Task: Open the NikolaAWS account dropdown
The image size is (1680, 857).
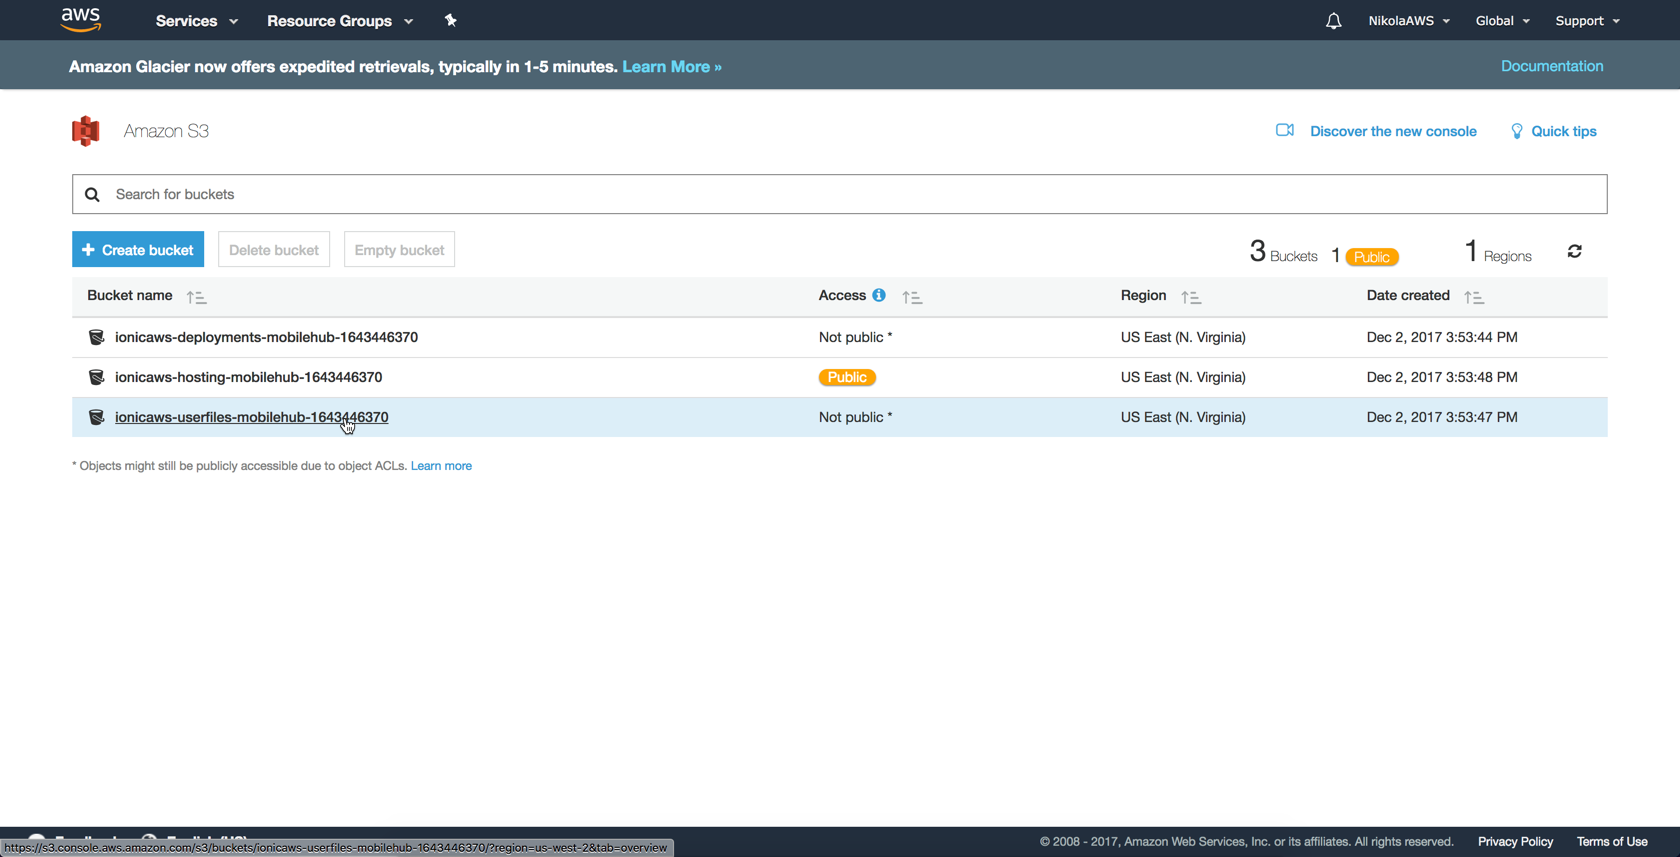Action: coord(1409,21)
